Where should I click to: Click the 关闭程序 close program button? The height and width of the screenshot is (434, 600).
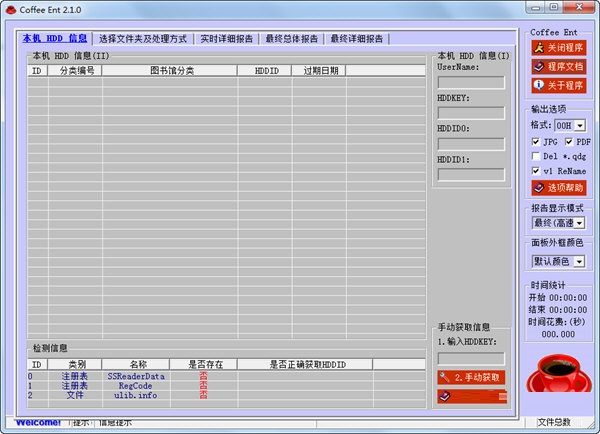pyautogui.click(x=558, y=47)
